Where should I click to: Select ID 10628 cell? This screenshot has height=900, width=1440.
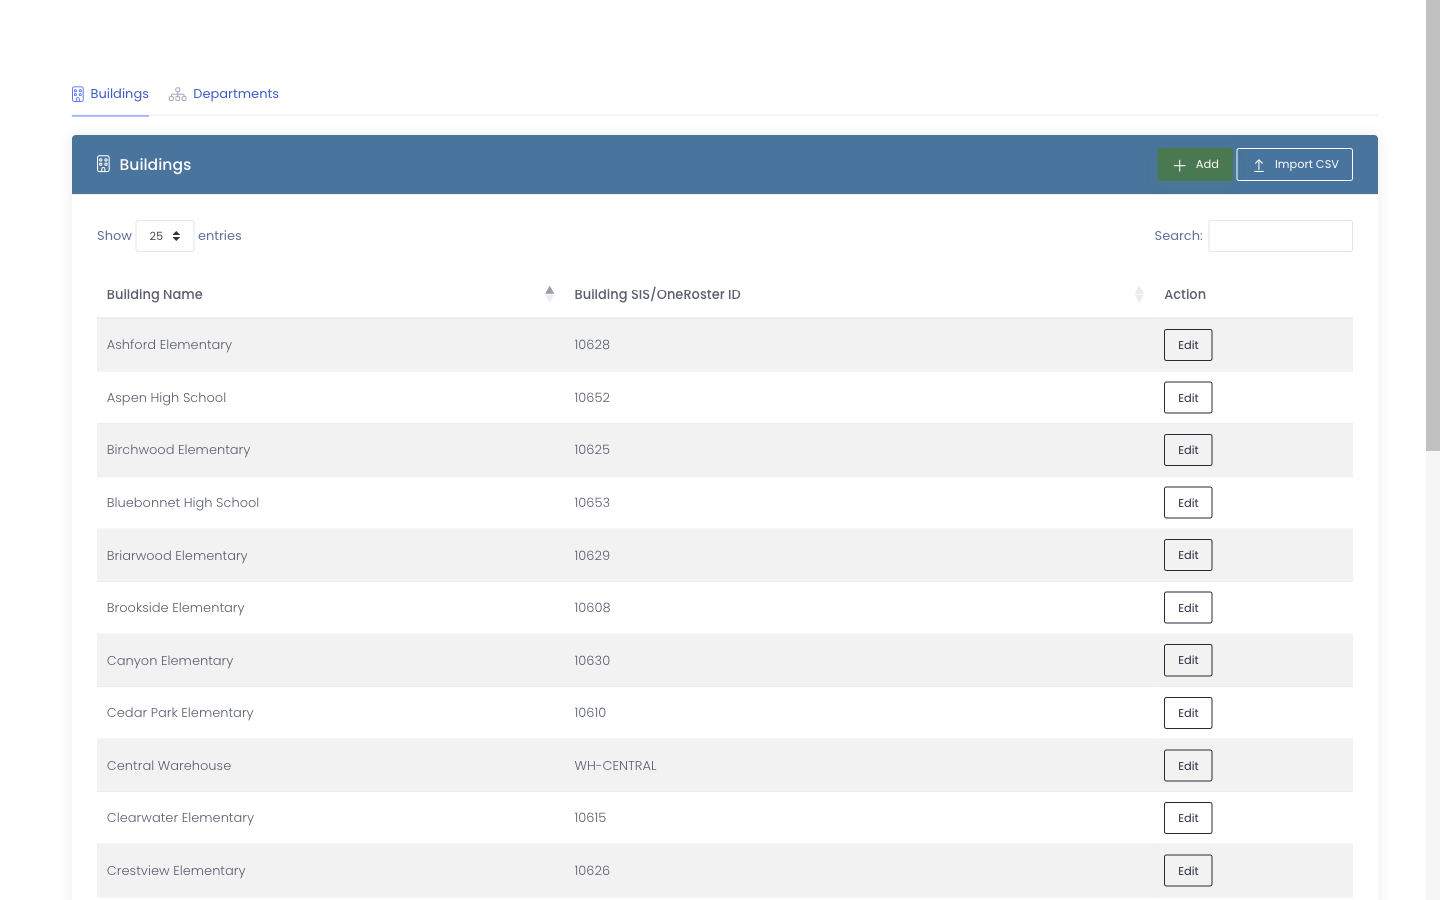[859, 345]
